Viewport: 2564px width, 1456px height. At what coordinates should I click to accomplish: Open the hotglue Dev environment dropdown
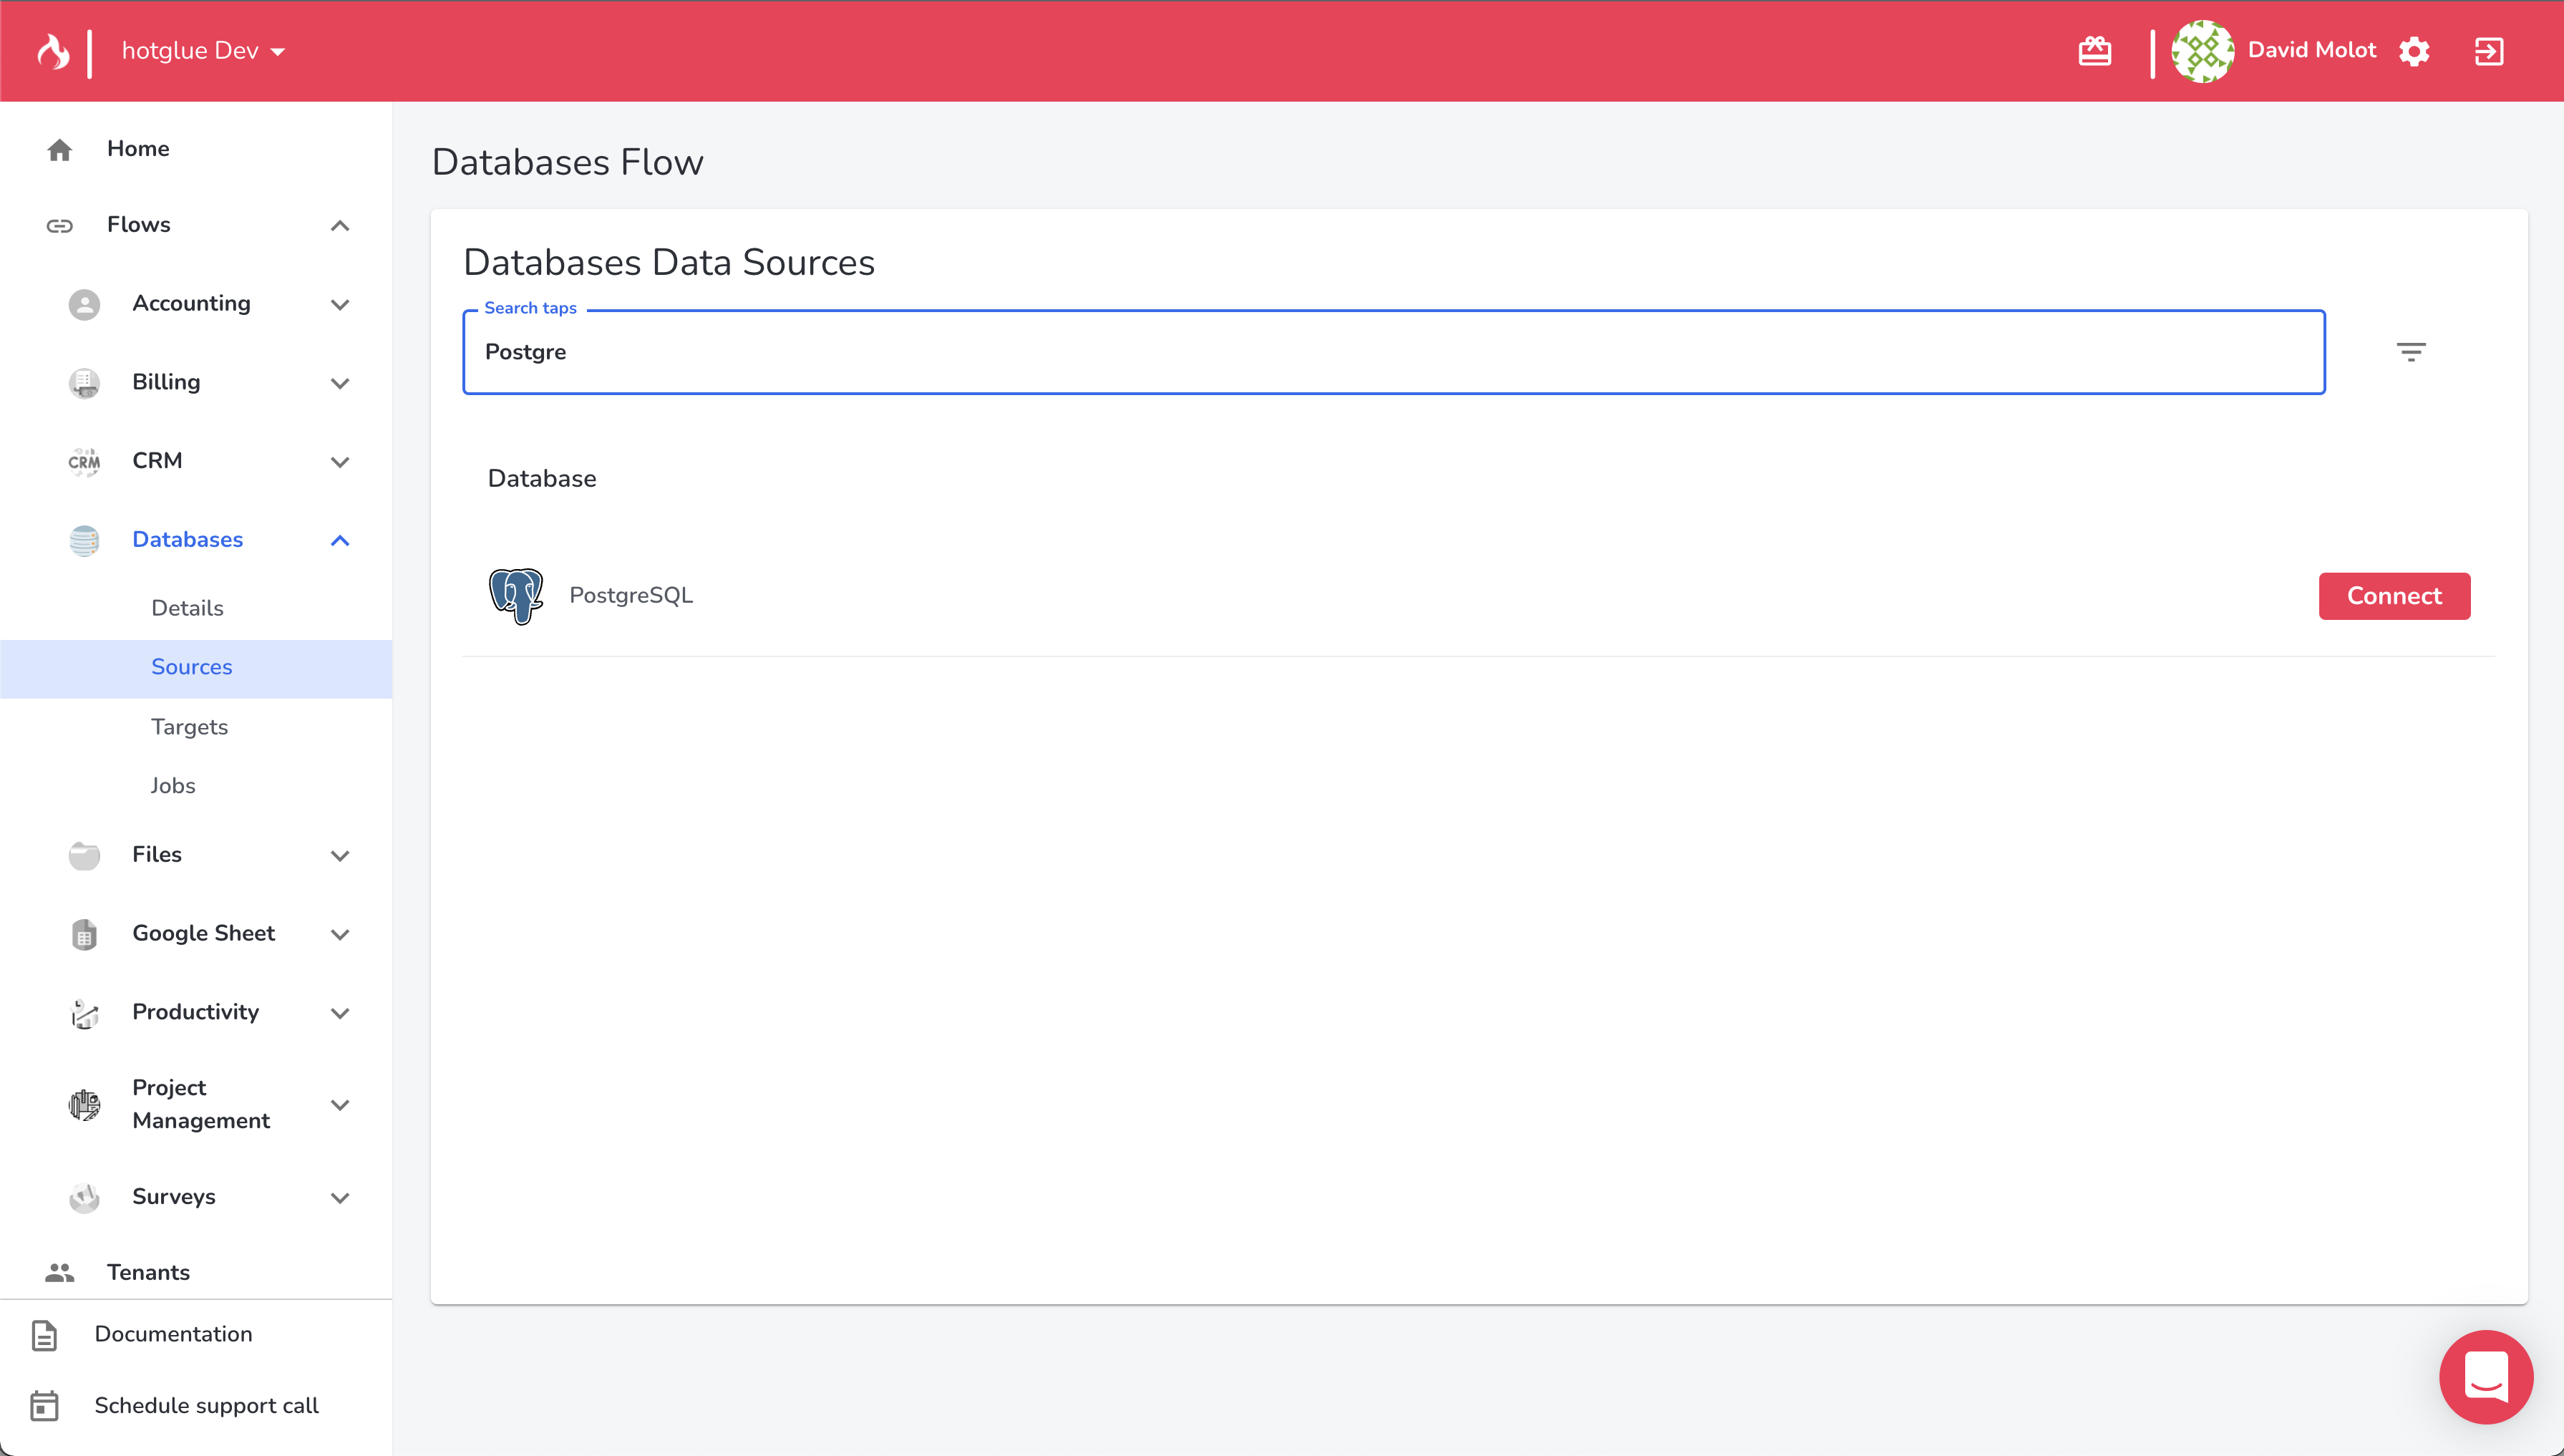(x=203, y=51)
